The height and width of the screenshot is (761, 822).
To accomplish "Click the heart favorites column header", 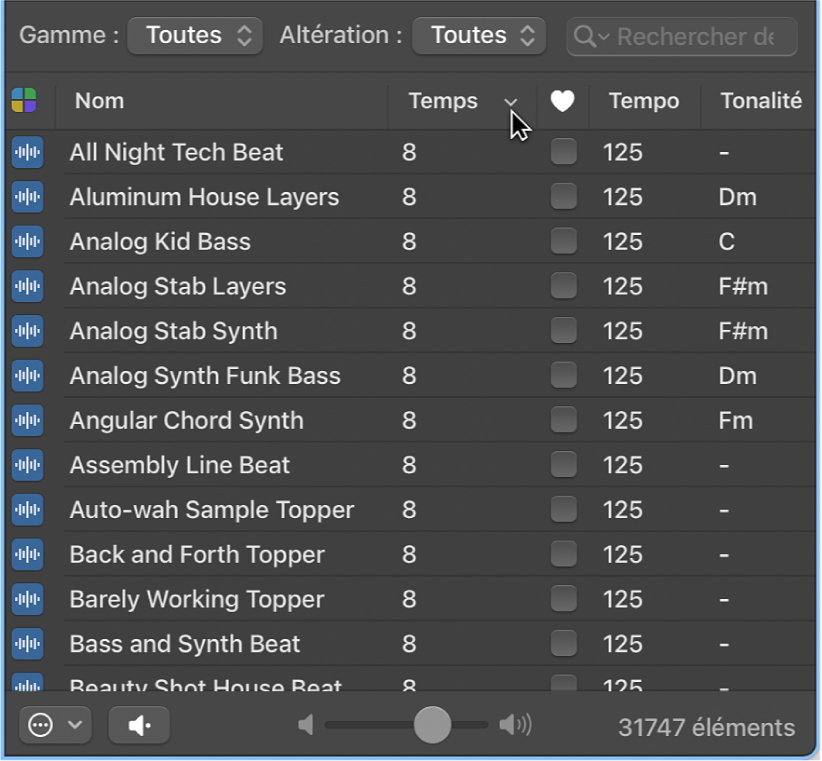I will tap(563, 101).
